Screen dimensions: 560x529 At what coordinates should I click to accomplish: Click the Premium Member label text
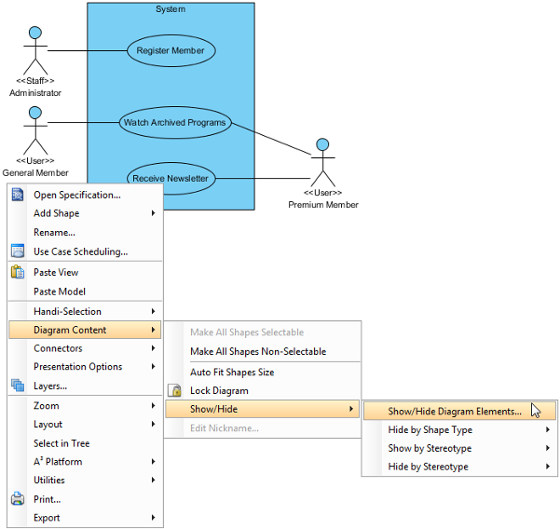click(x=323, y=205)
